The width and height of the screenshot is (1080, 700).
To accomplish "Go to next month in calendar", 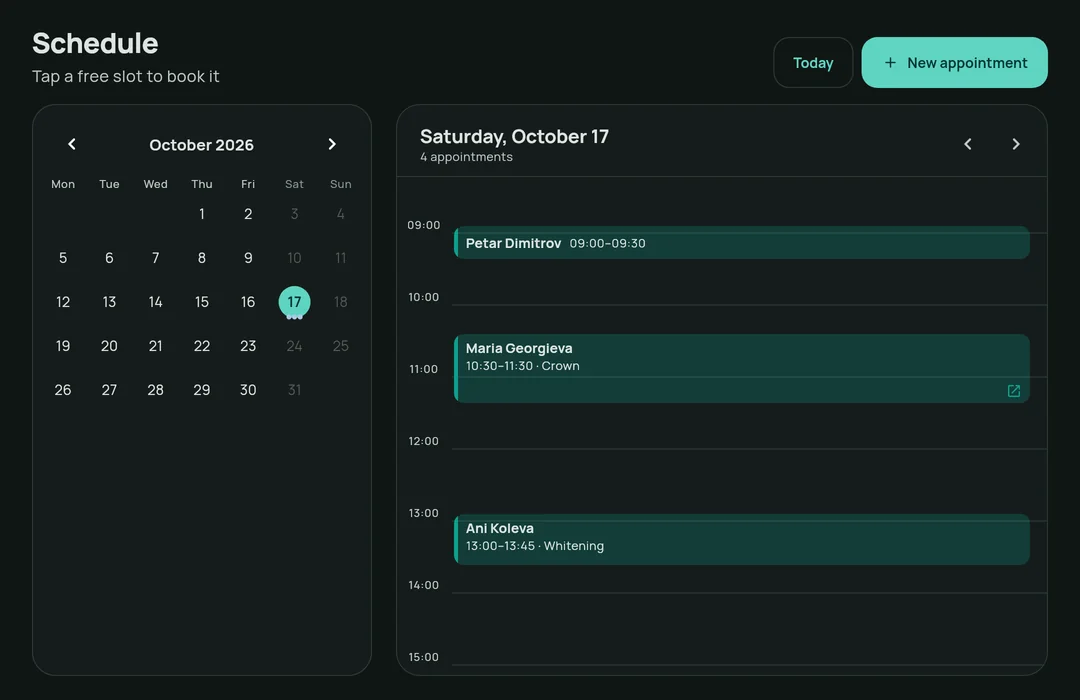I will 332,144.
